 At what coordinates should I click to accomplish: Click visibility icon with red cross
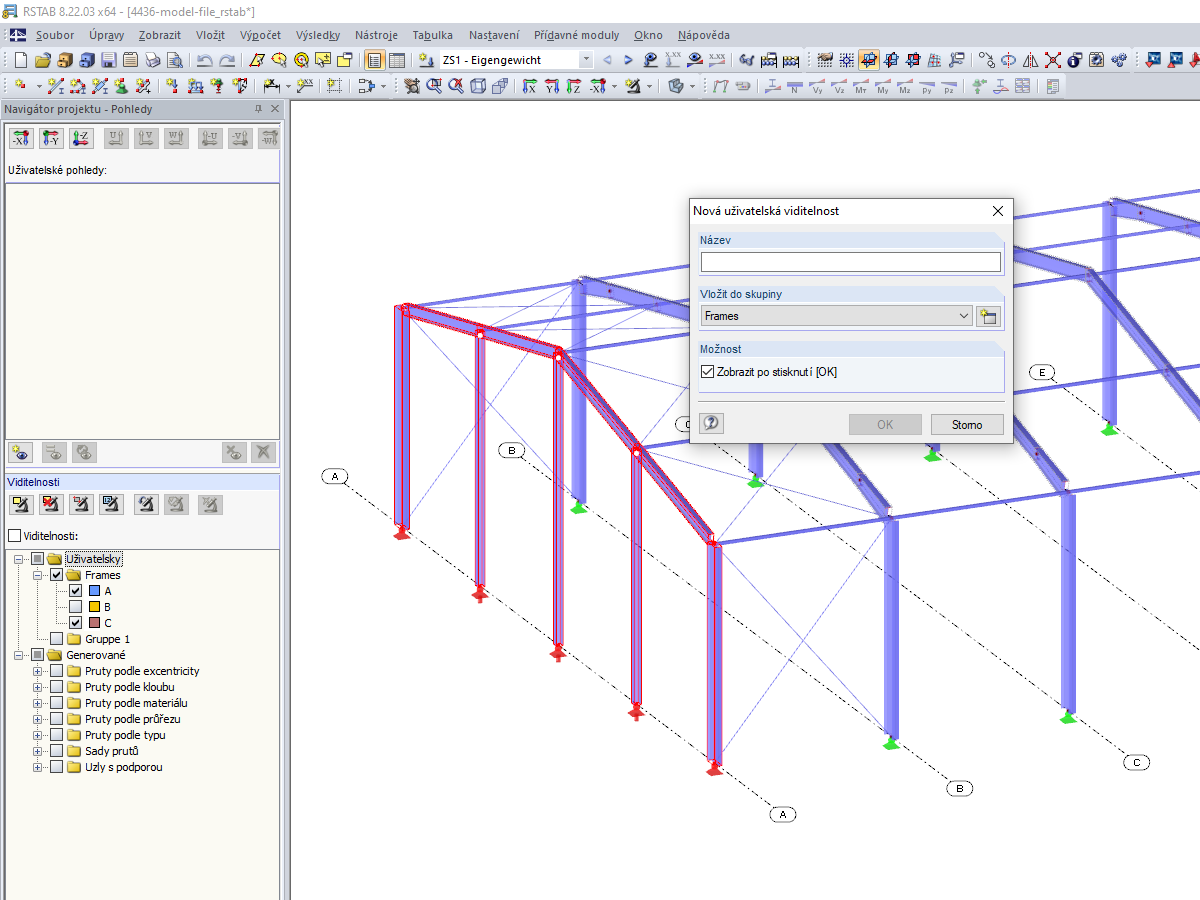click(x=52, y=505)
